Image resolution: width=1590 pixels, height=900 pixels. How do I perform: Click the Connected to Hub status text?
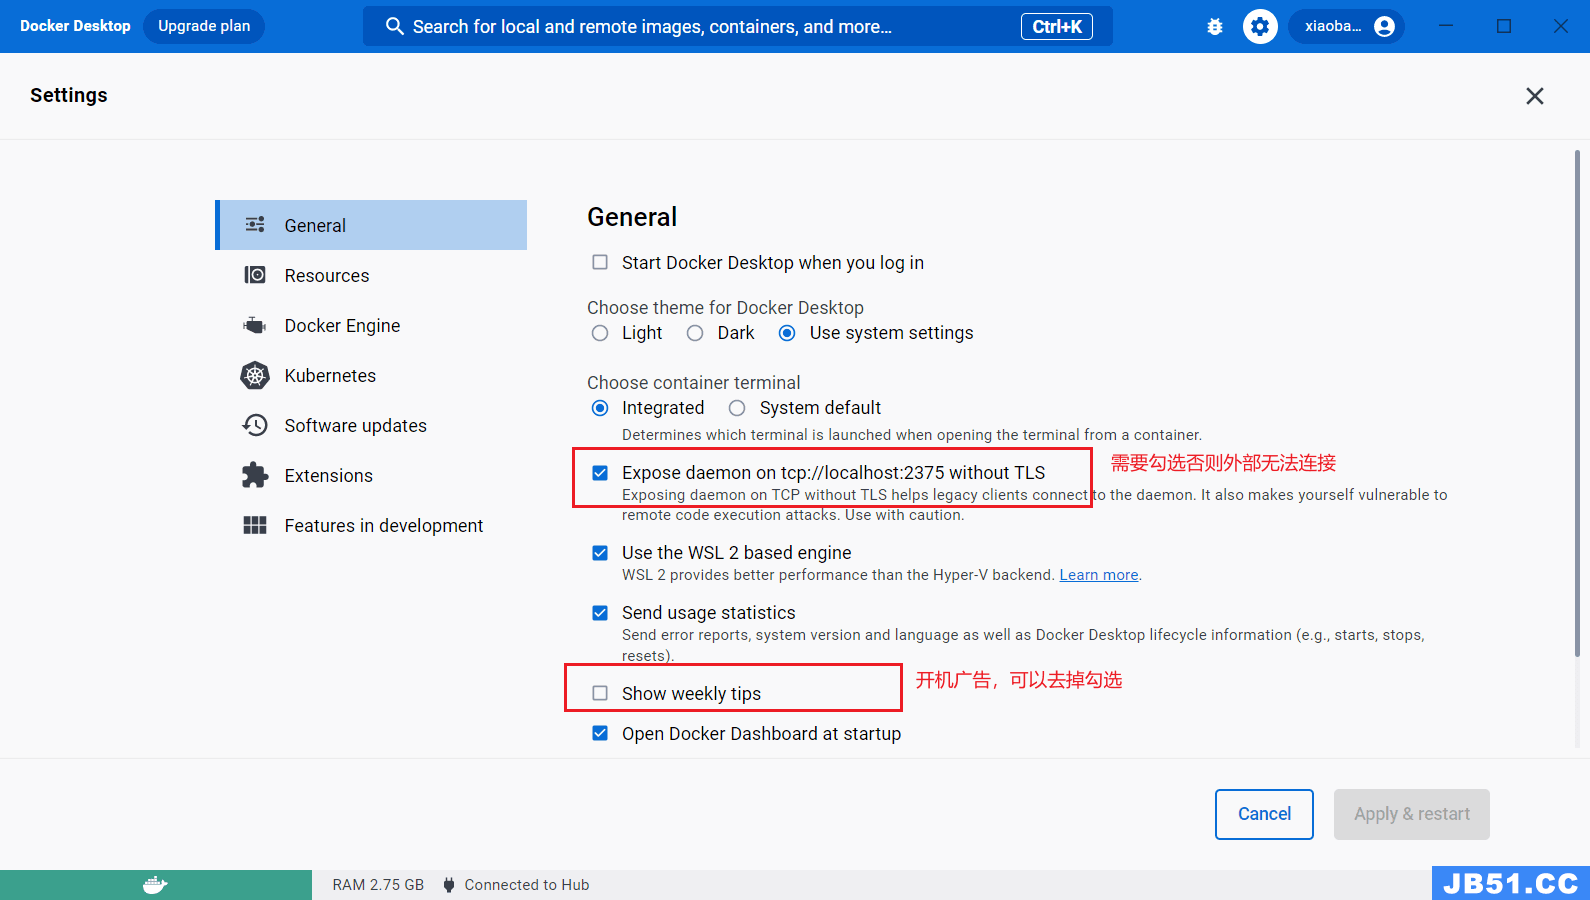[x=527, y=885]
